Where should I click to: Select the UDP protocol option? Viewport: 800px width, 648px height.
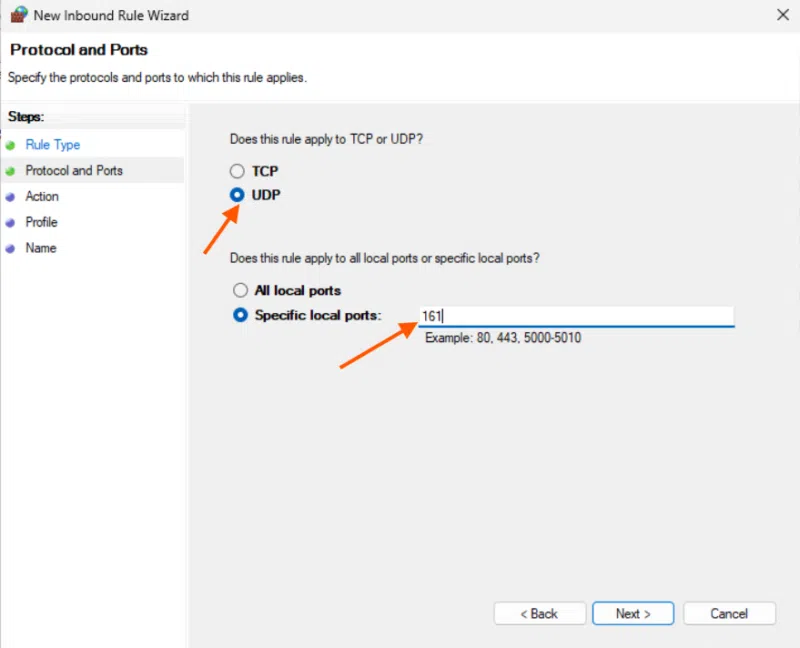237,195
